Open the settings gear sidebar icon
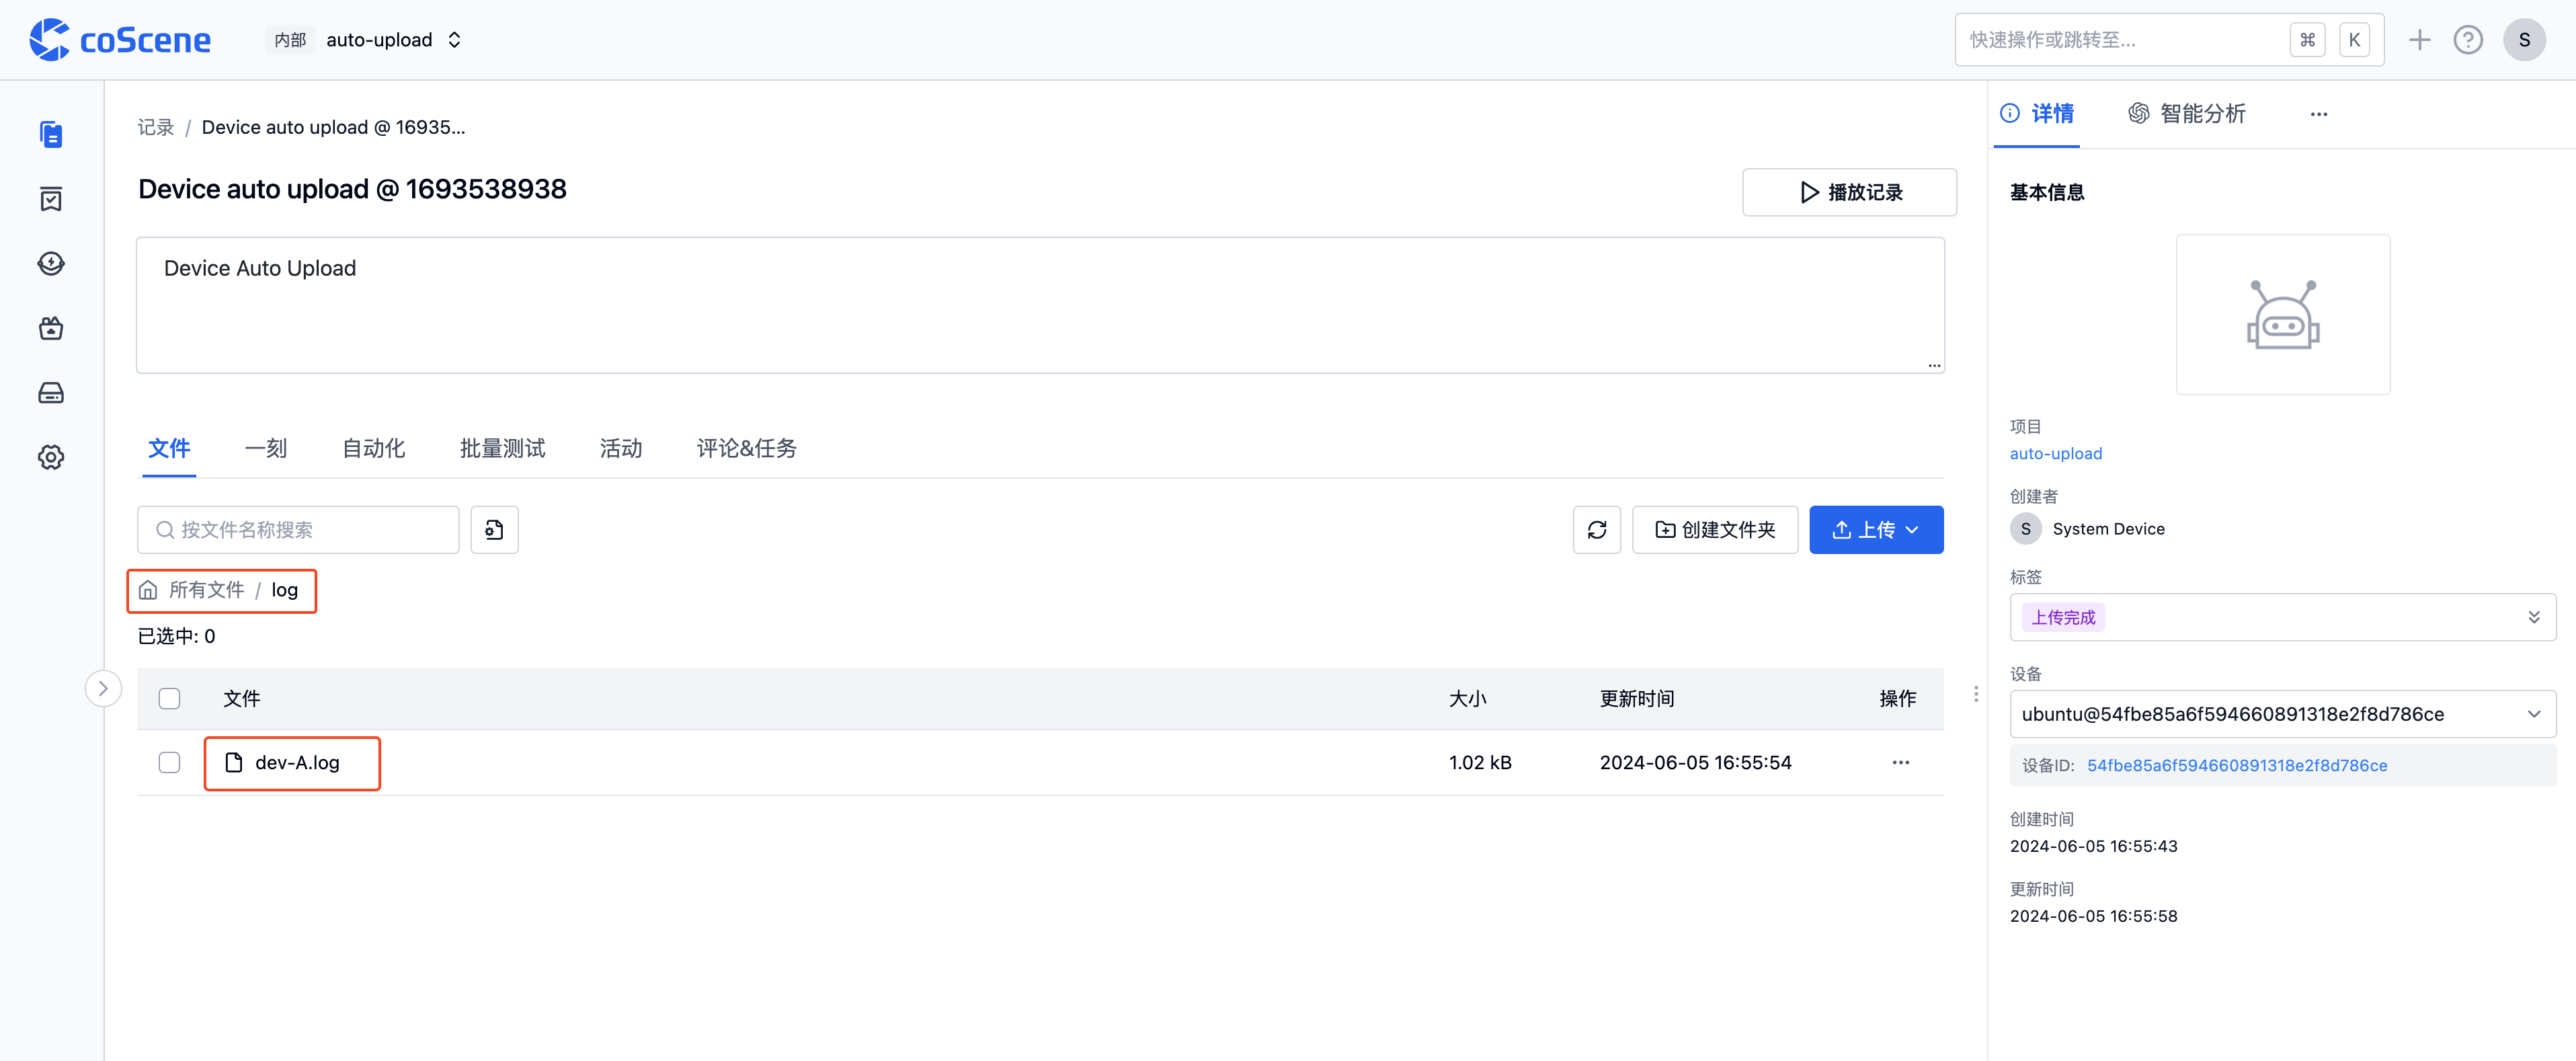This screenshot has height=1061, width=2576. 51,457
